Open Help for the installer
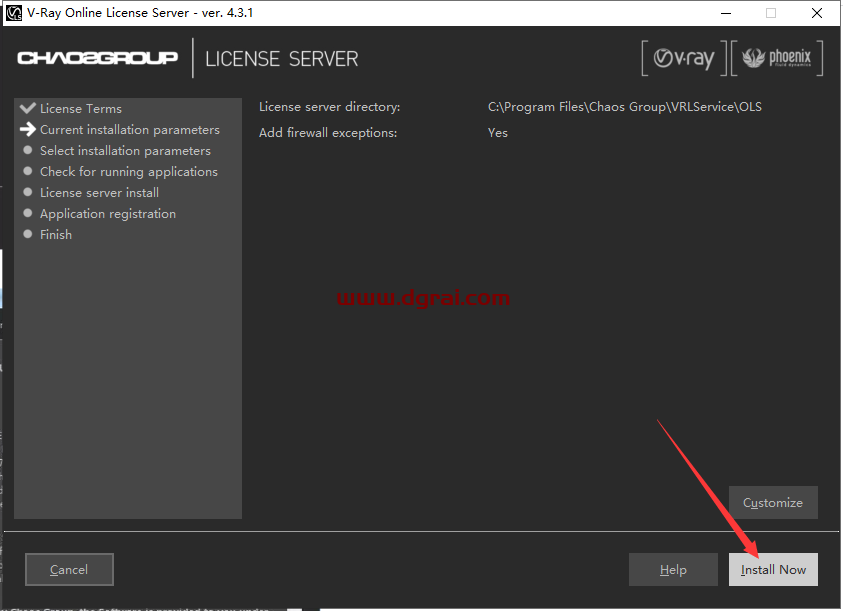Screen dimensions: 843x611 (673, 570)
